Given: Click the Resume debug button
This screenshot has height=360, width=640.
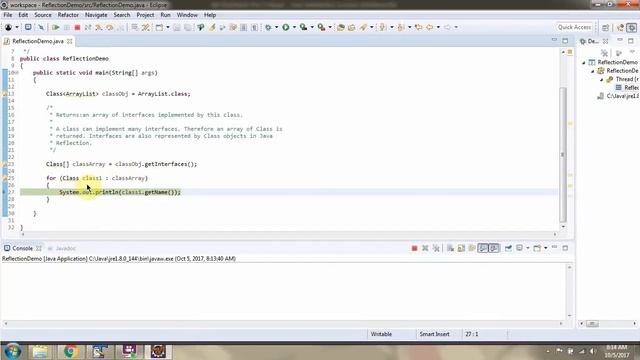Looking at the screenshot, I should point(56,27).
